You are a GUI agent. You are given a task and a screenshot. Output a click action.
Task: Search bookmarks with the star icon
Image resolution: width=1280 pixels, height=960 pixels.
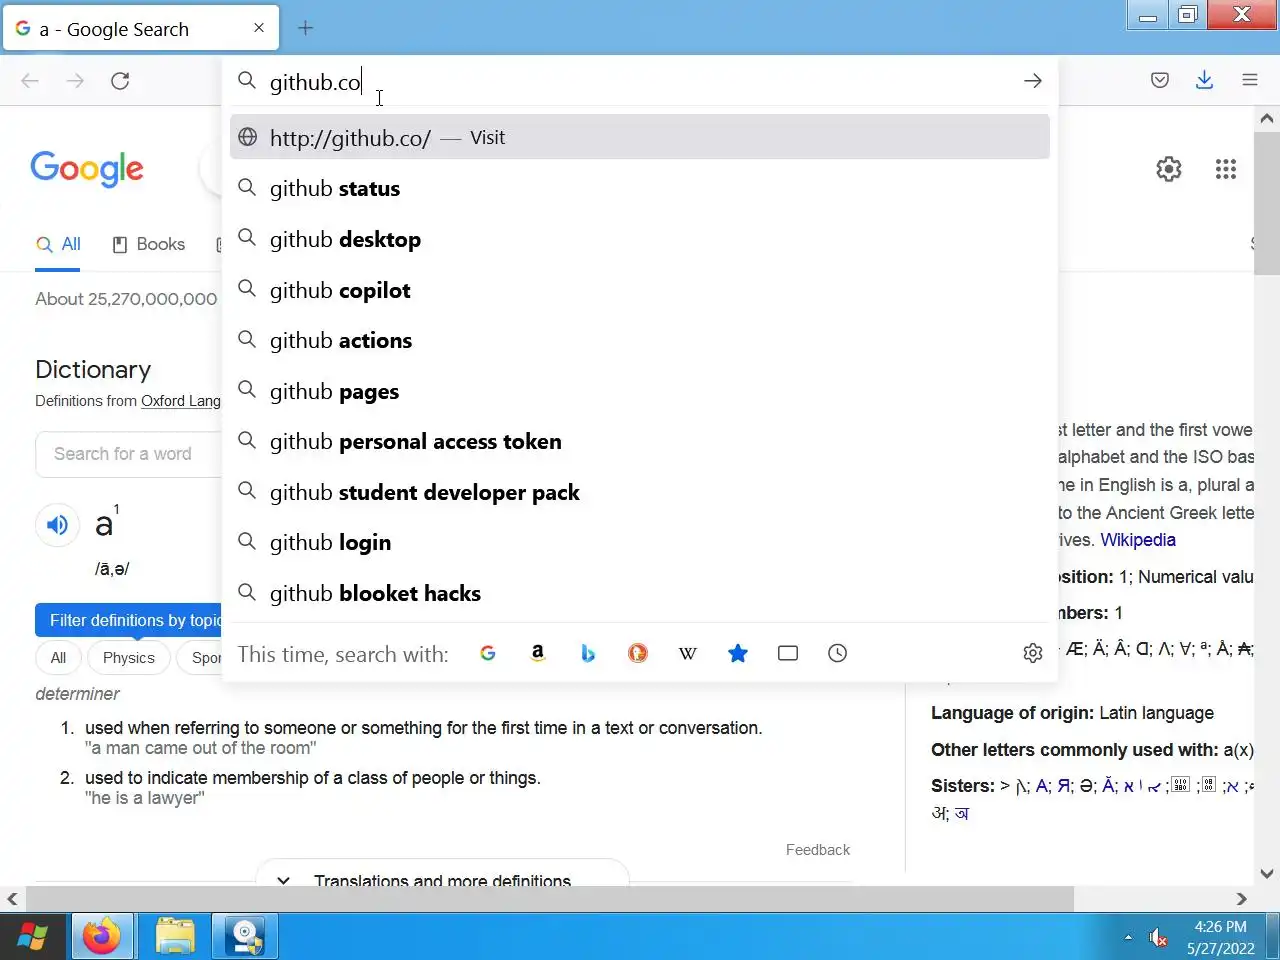point(738,653)
